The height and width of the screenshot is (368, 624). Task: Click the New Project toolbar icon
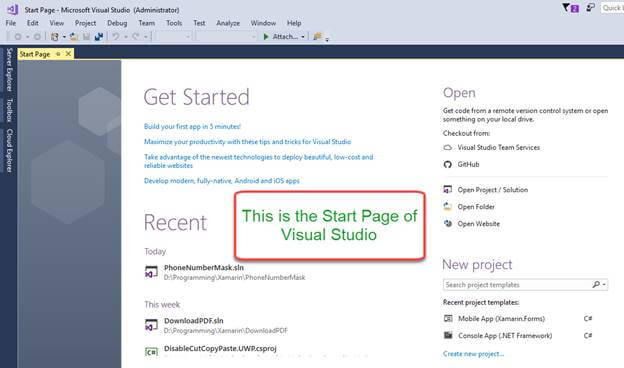coord(55,37)
